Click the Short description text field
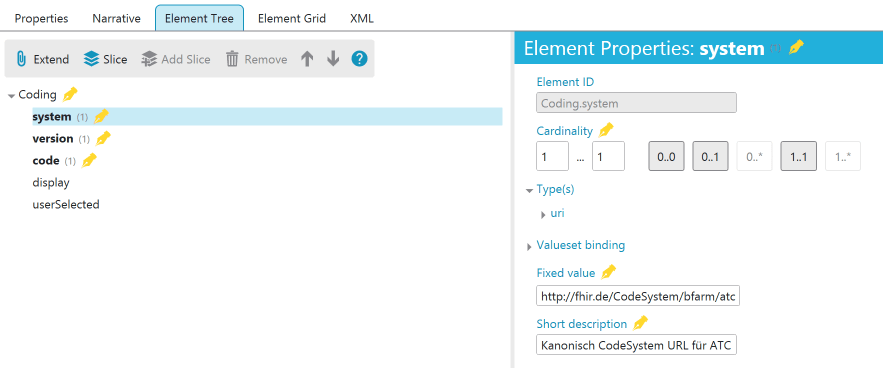 tap(636, 345)
